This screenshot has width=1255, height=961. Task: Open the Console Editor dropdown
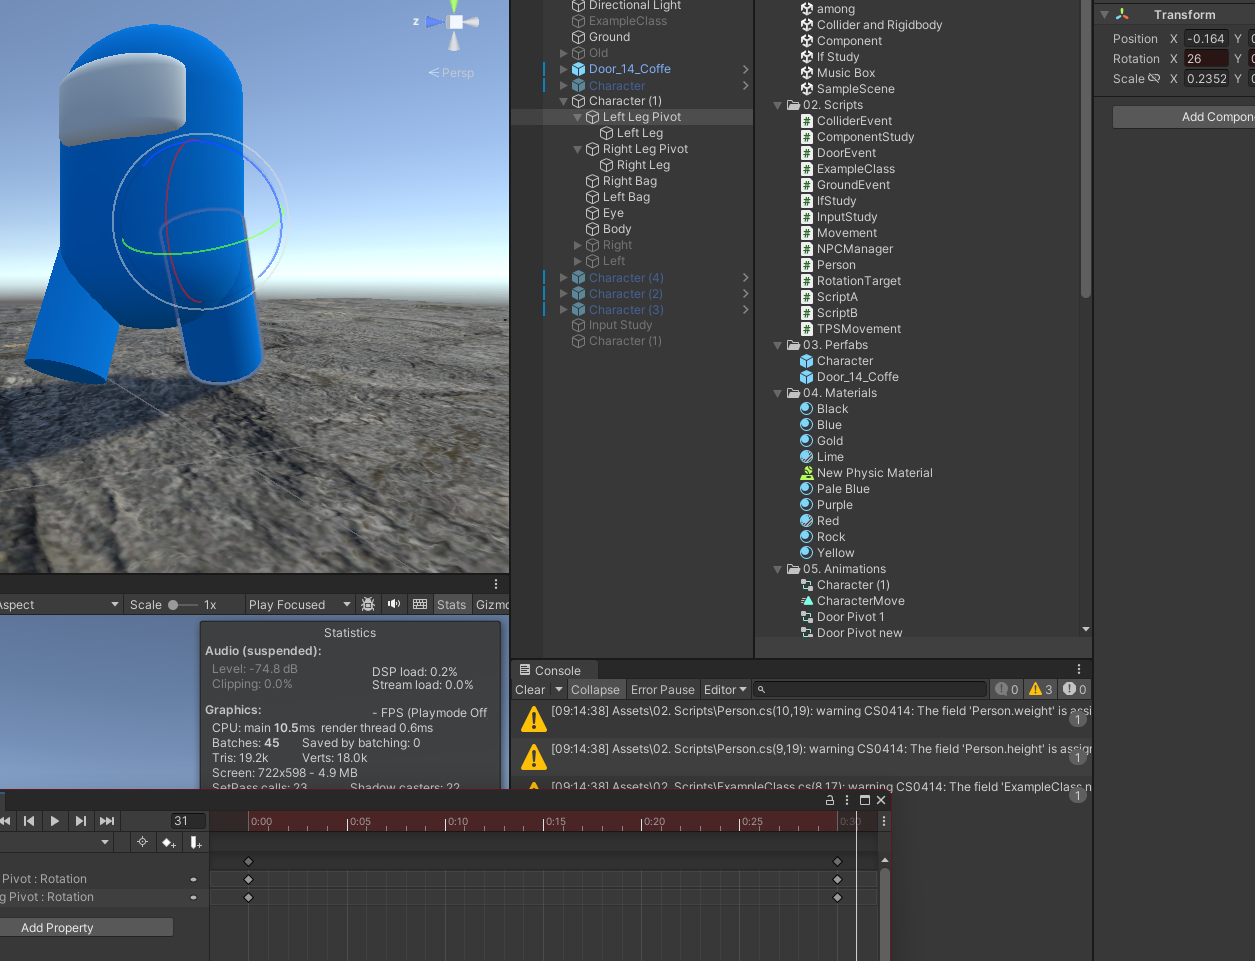(725, 690)
